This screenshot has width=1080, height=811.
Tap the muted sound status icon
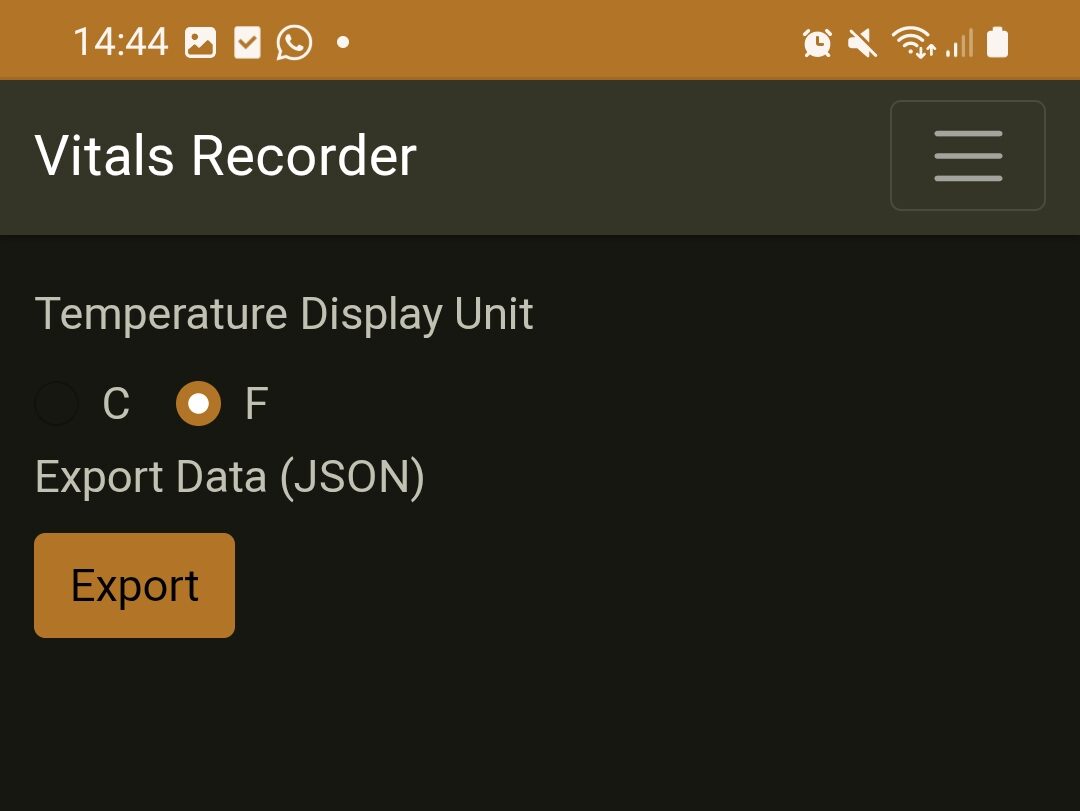point(862,43)
